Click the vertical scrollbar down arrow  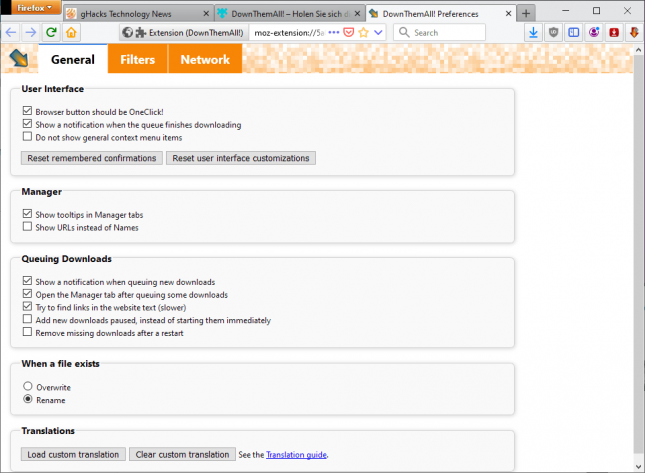coord(638,467)
